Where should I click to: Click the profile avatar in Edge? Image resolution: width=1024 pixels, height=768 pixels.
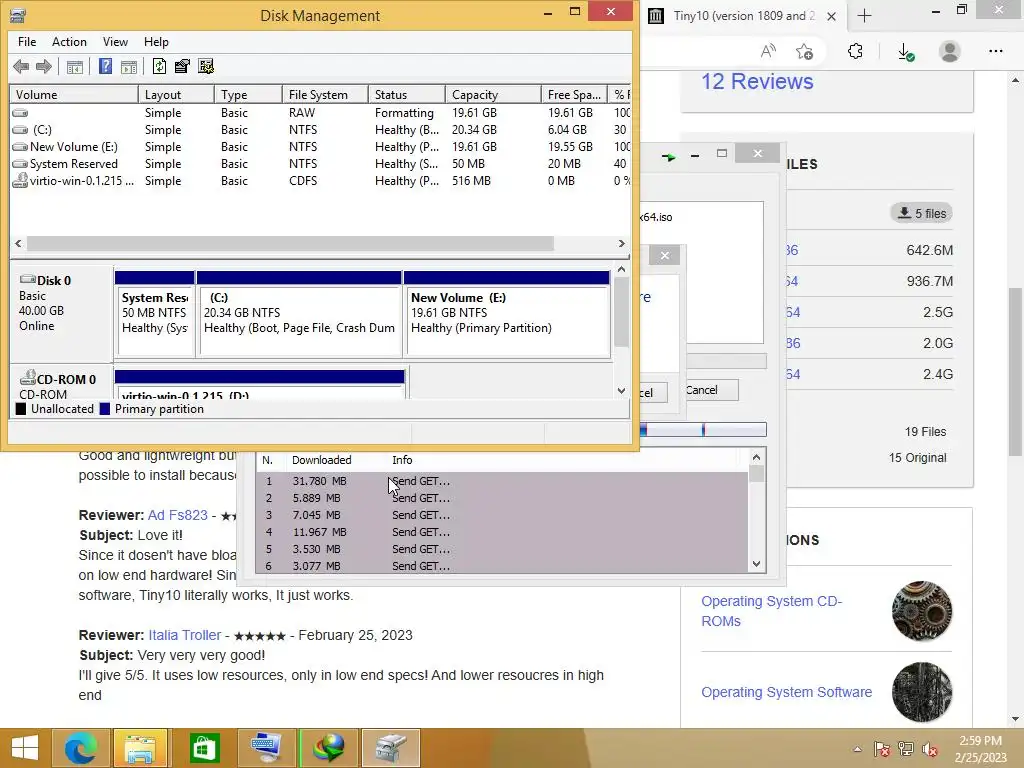(x=950, y=51)
